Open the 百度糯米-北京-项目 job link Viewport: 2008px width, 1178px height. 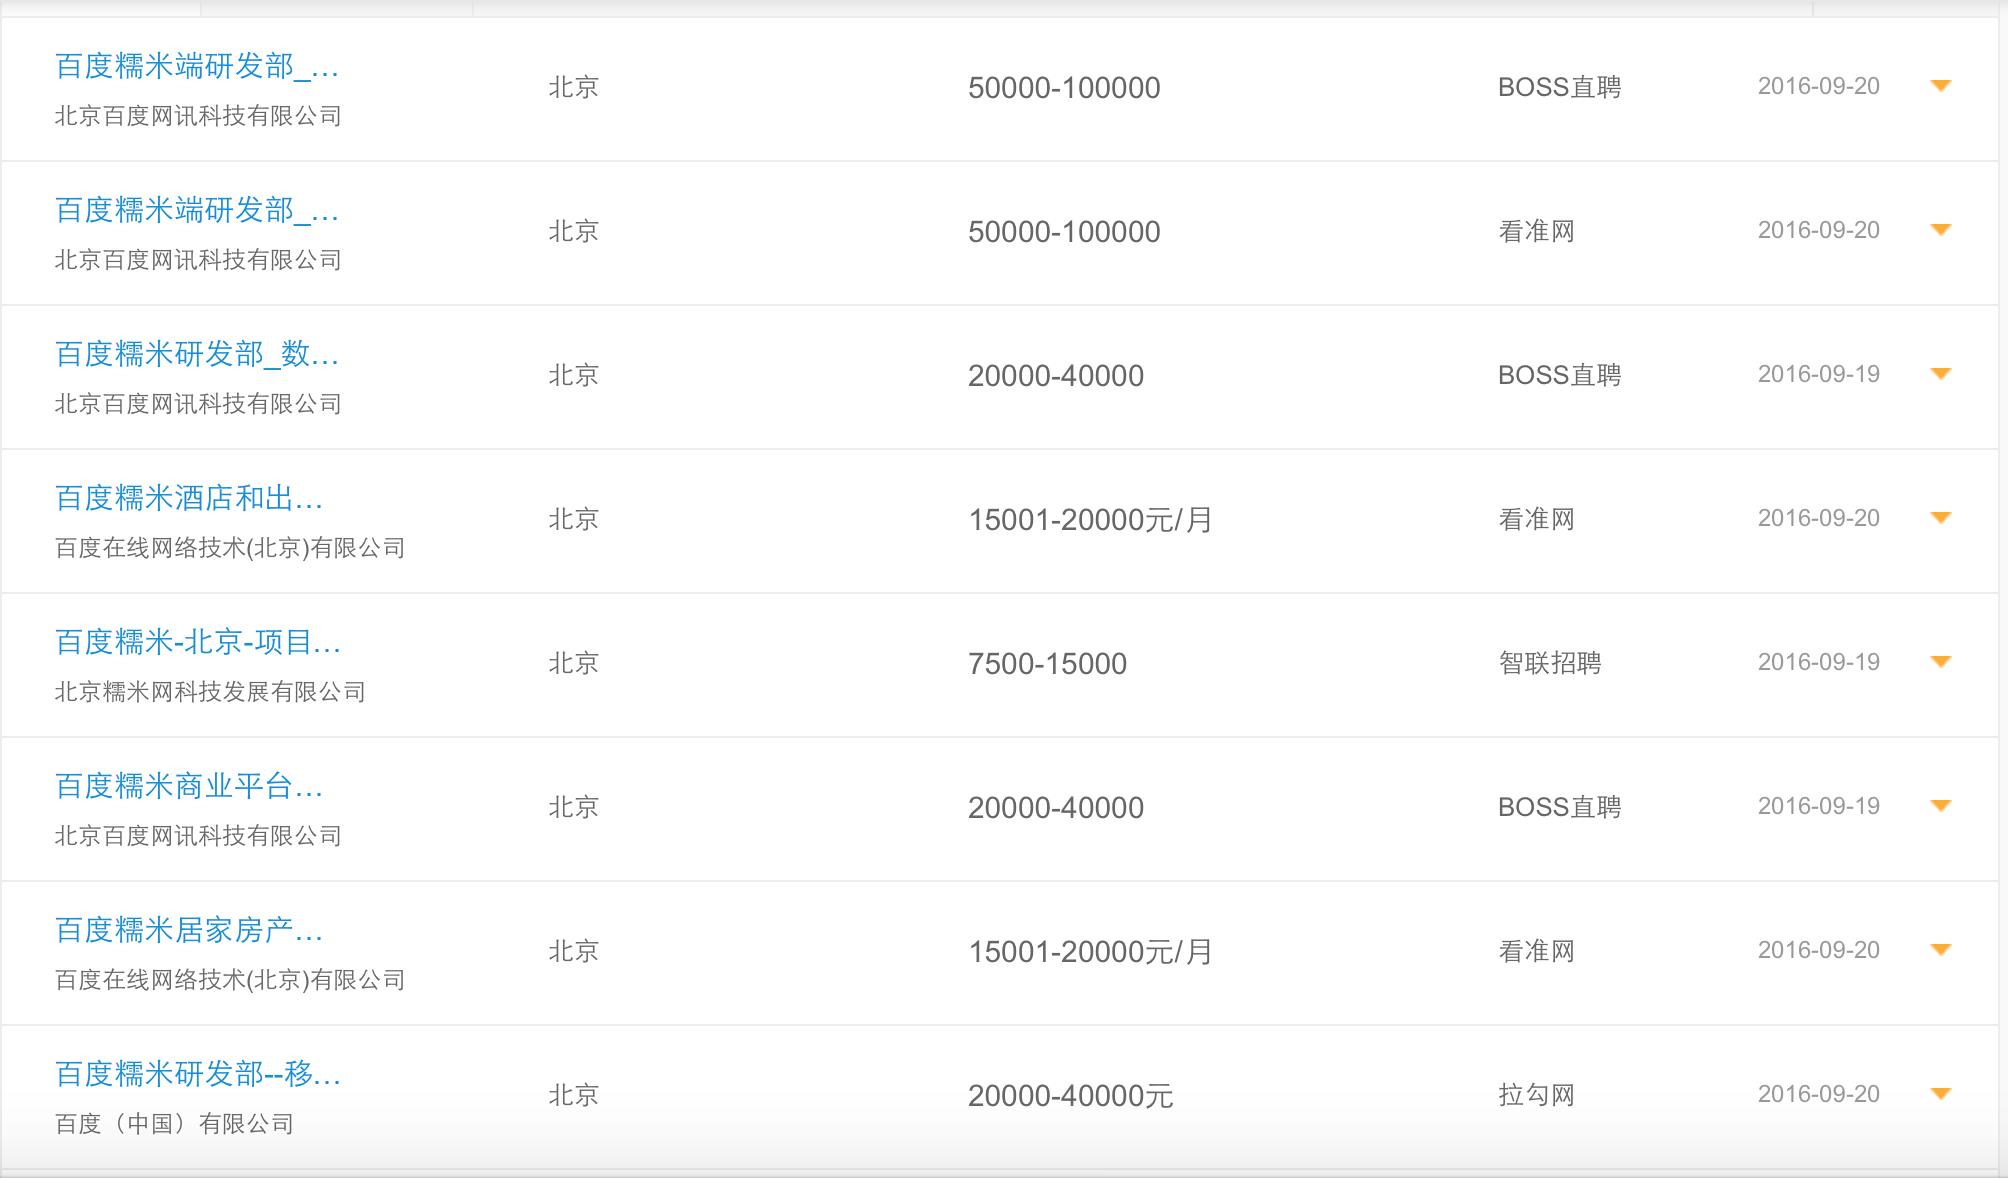click(198, 643)
